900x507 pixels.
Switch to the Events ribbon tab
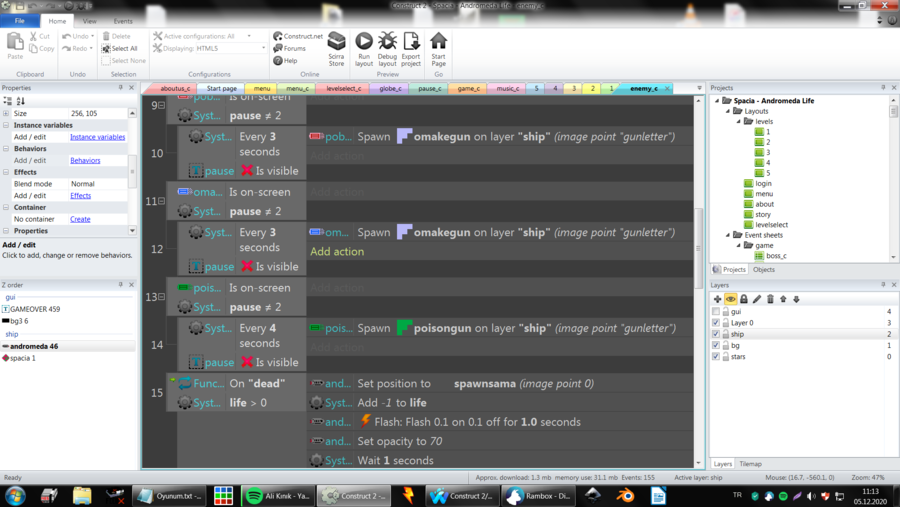(x=123, y=21)
